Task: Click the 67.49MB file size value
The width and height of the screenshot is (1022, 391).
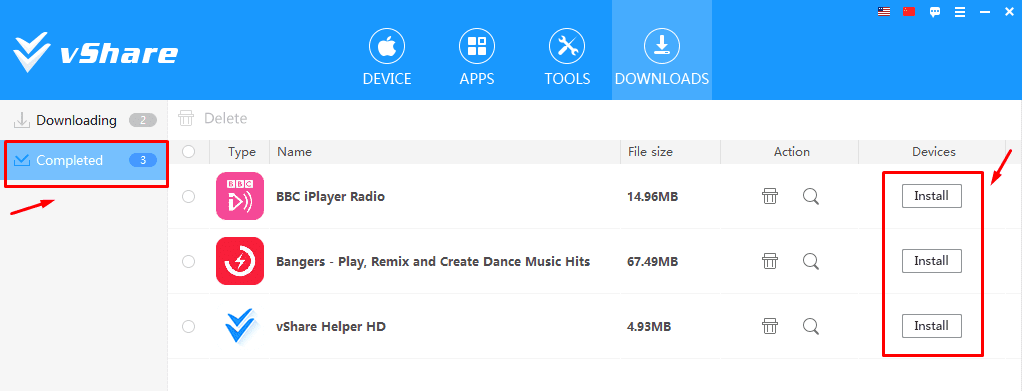Action: pos(652,261)
